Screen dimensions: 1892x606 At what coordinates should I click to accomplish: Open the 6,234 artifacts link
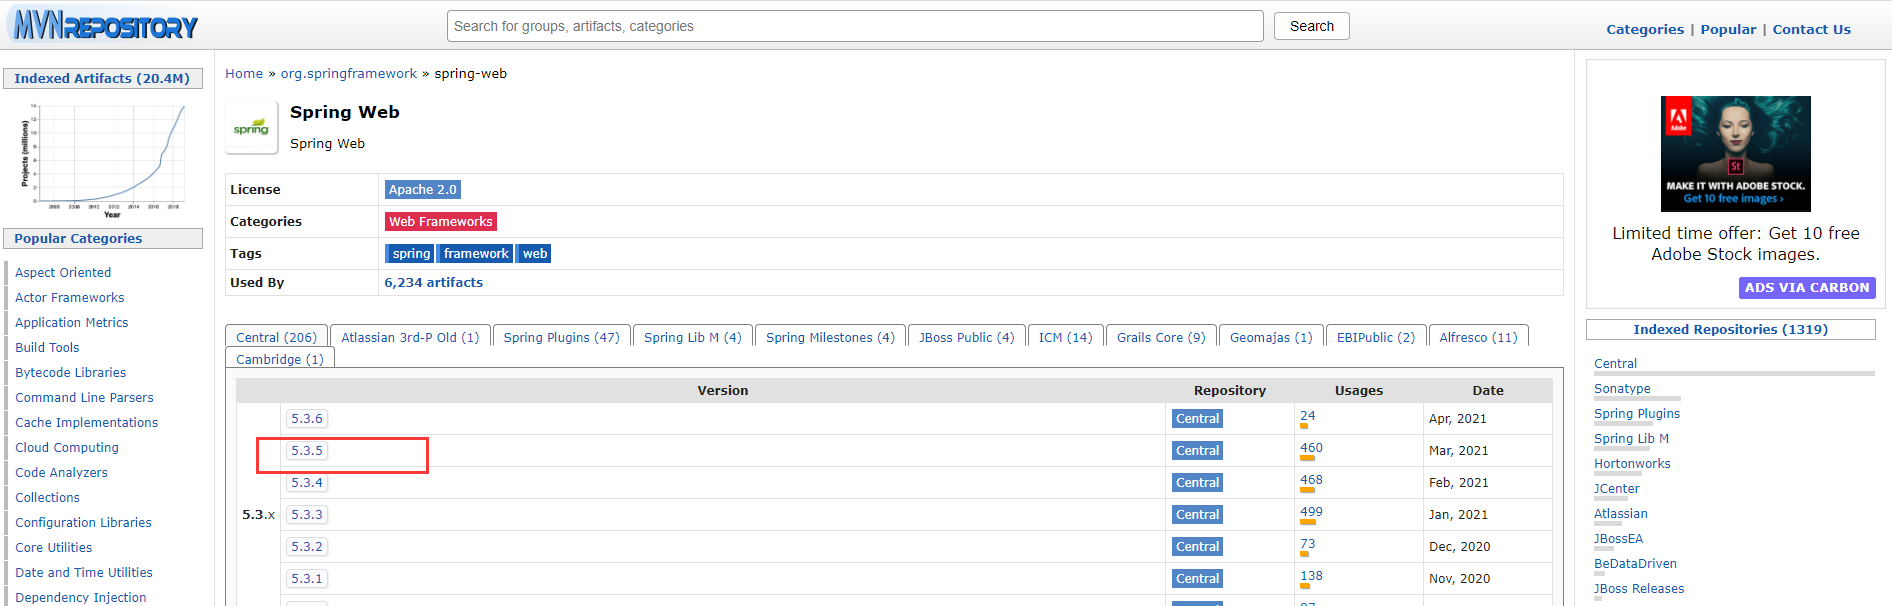pyautogui.click(x=433, y=283)
